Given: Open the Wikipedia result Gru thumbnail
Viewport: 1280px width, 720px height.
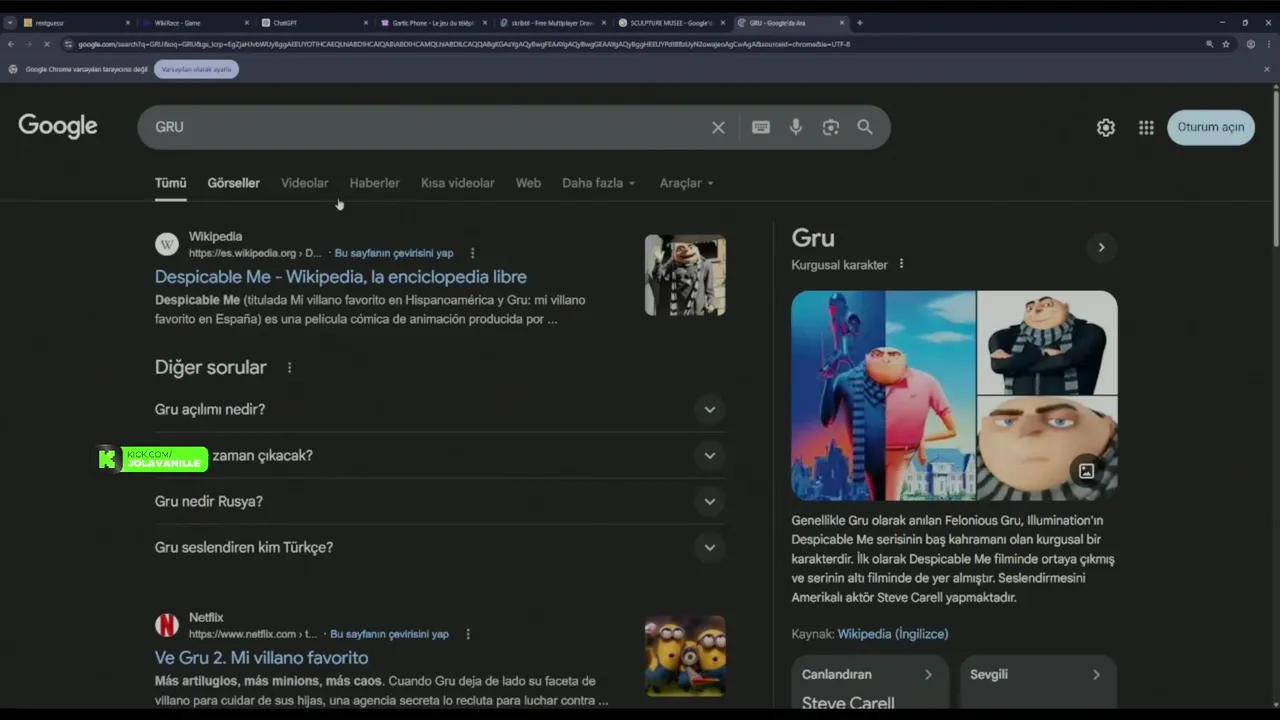Looking at the screenshot, I should (685, 275).
